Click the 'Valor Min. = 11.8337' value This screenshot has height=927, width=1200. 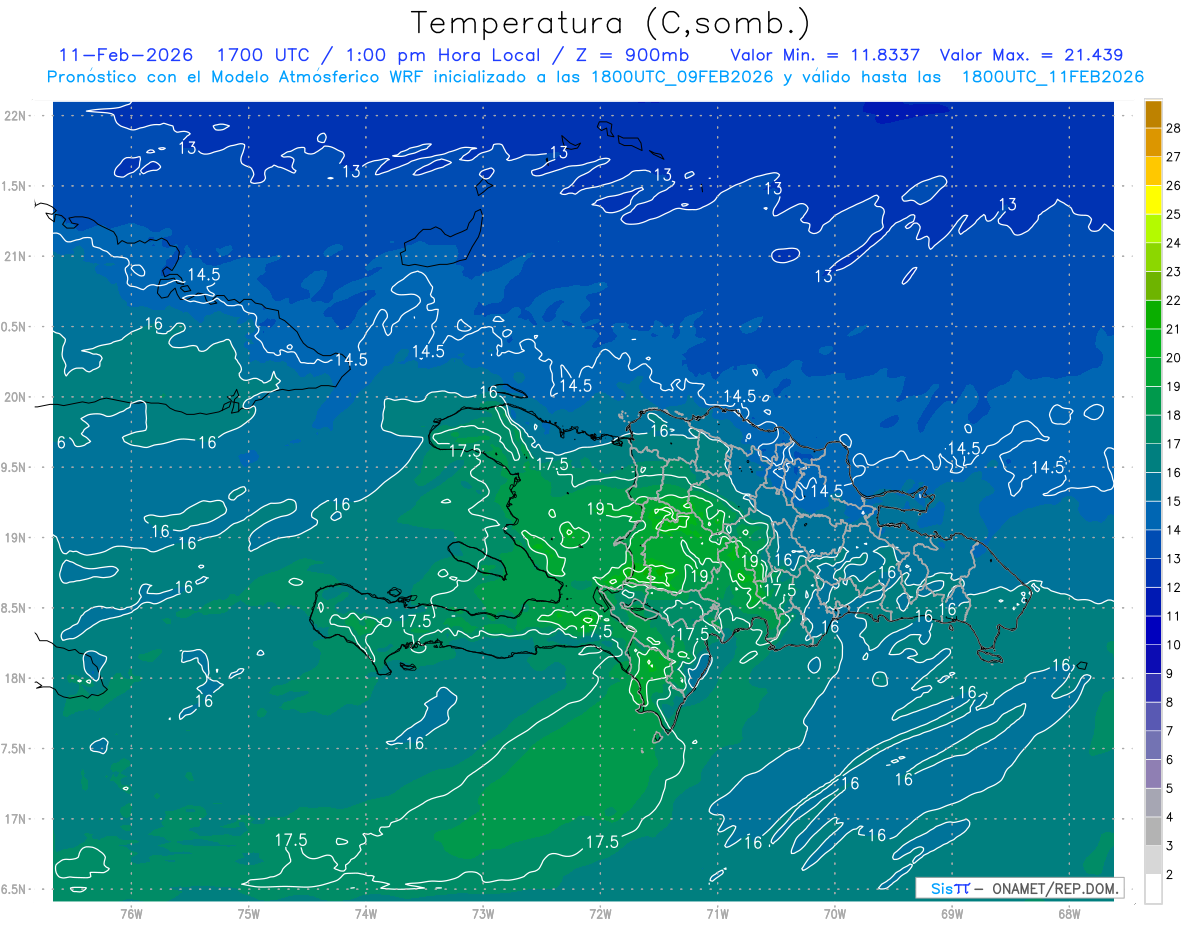tap(825, 55)
